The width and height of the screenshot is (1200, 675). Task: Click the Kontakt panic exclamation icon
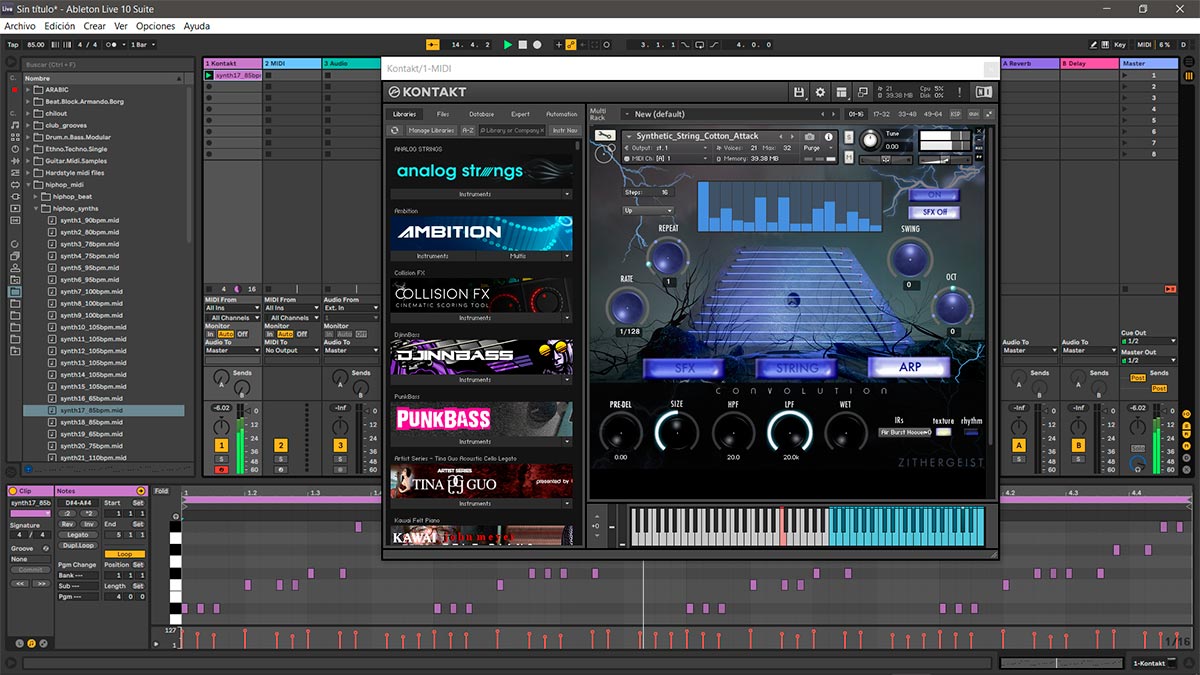pos(959,92)
